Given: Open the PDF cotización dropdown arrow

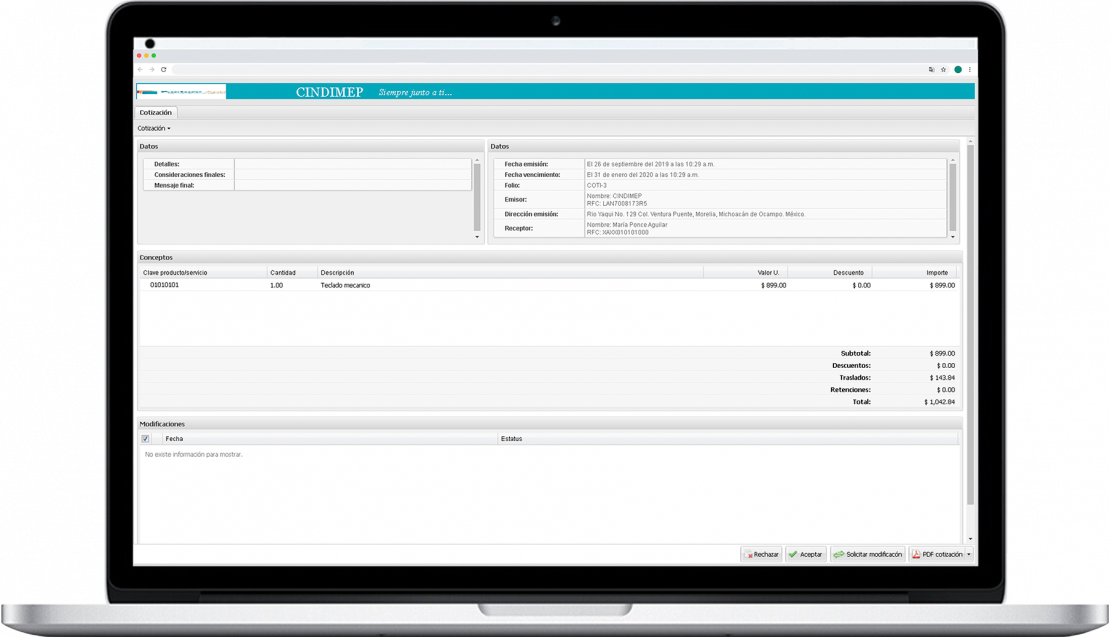Looking at the screenshot, I should (x=968, y=554).
